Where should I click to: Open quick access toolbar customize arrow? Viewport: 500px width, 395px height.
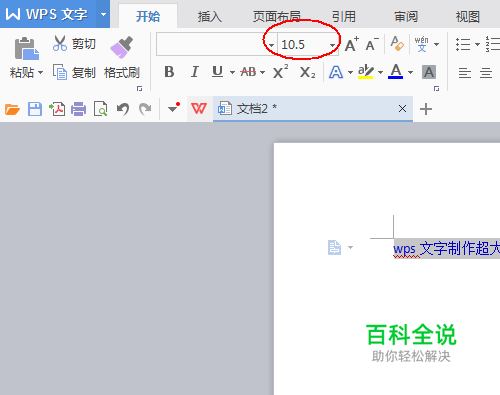click(x=173, y=108)
